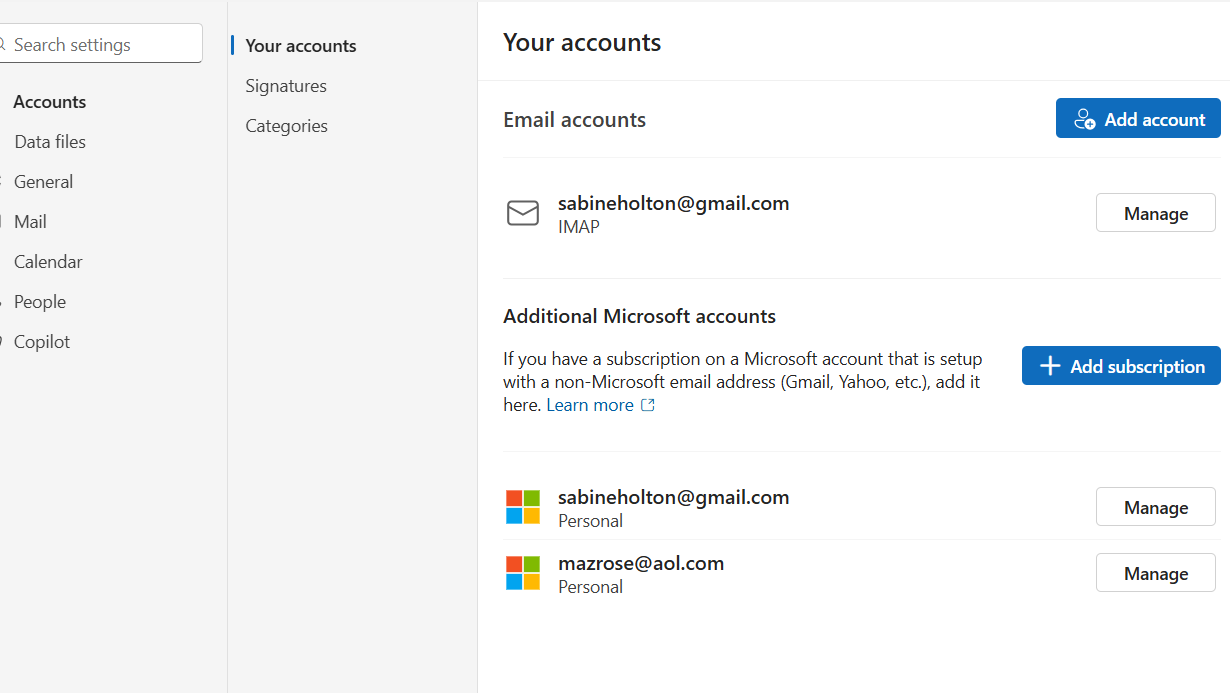Switch to the Categories section
Viewport: 1230px width, 693px height.
coord(287,126)
